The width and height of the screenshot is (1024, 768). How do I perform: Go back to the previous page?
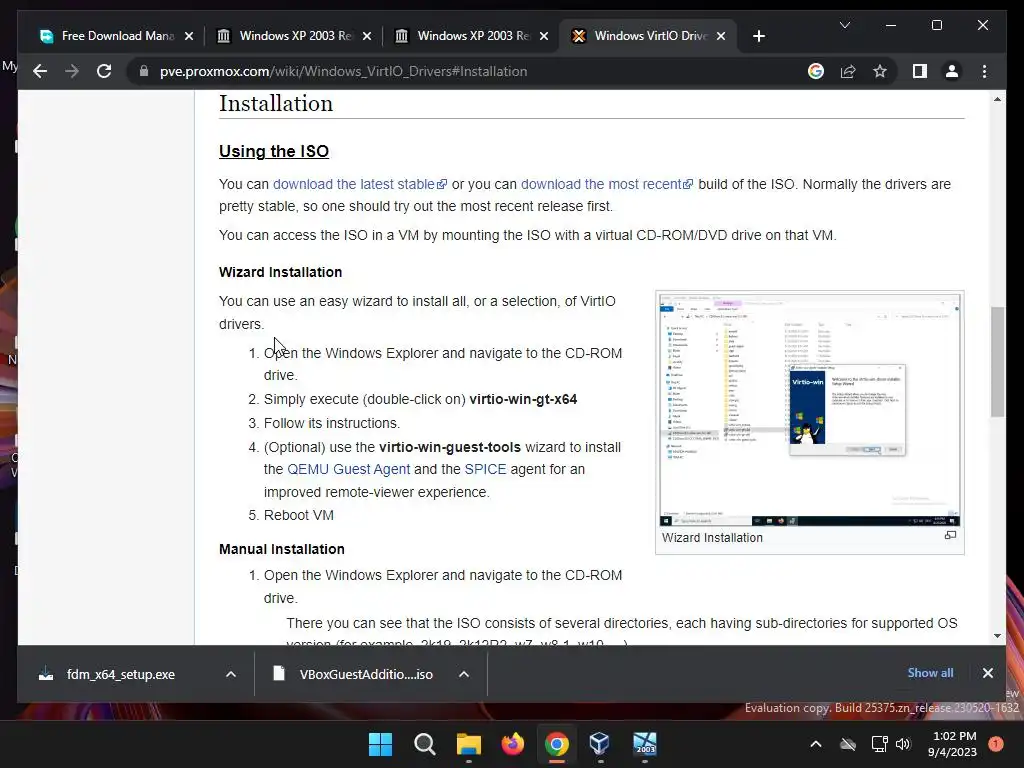click(x=40, y=71)
